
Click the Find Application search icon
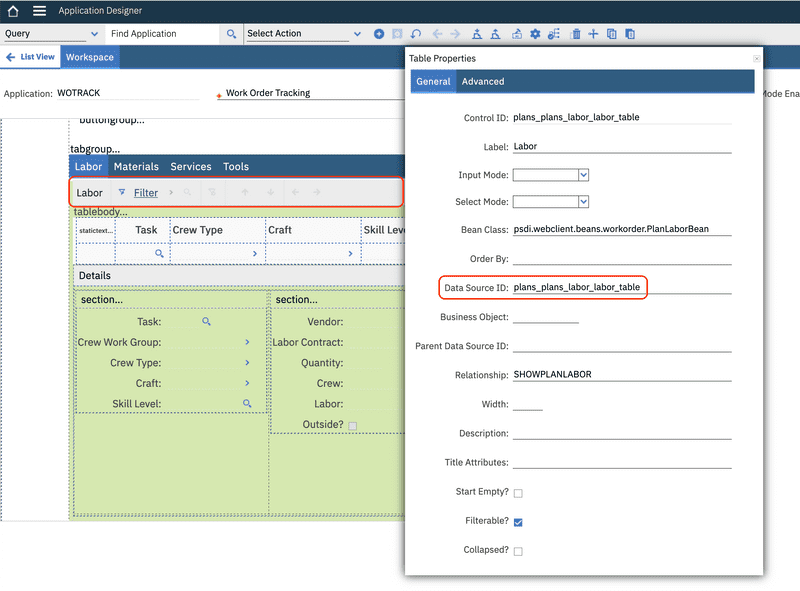231,34
